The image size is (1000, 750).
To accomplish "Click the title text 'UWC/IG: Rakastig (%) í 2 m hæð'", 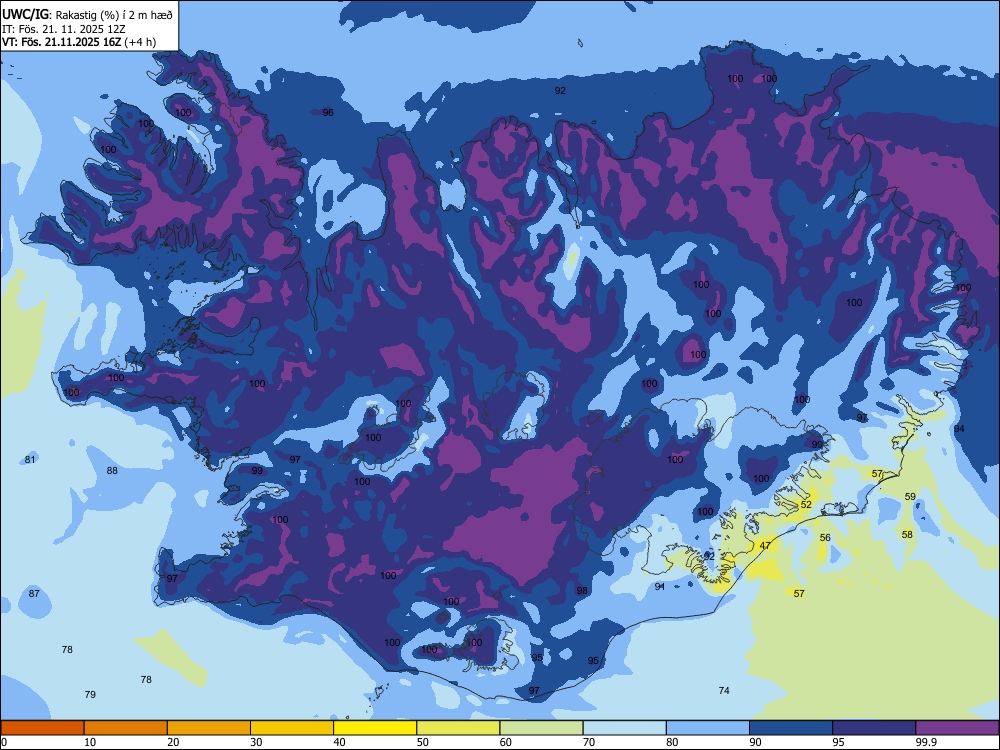I will [x=87, y=14].
